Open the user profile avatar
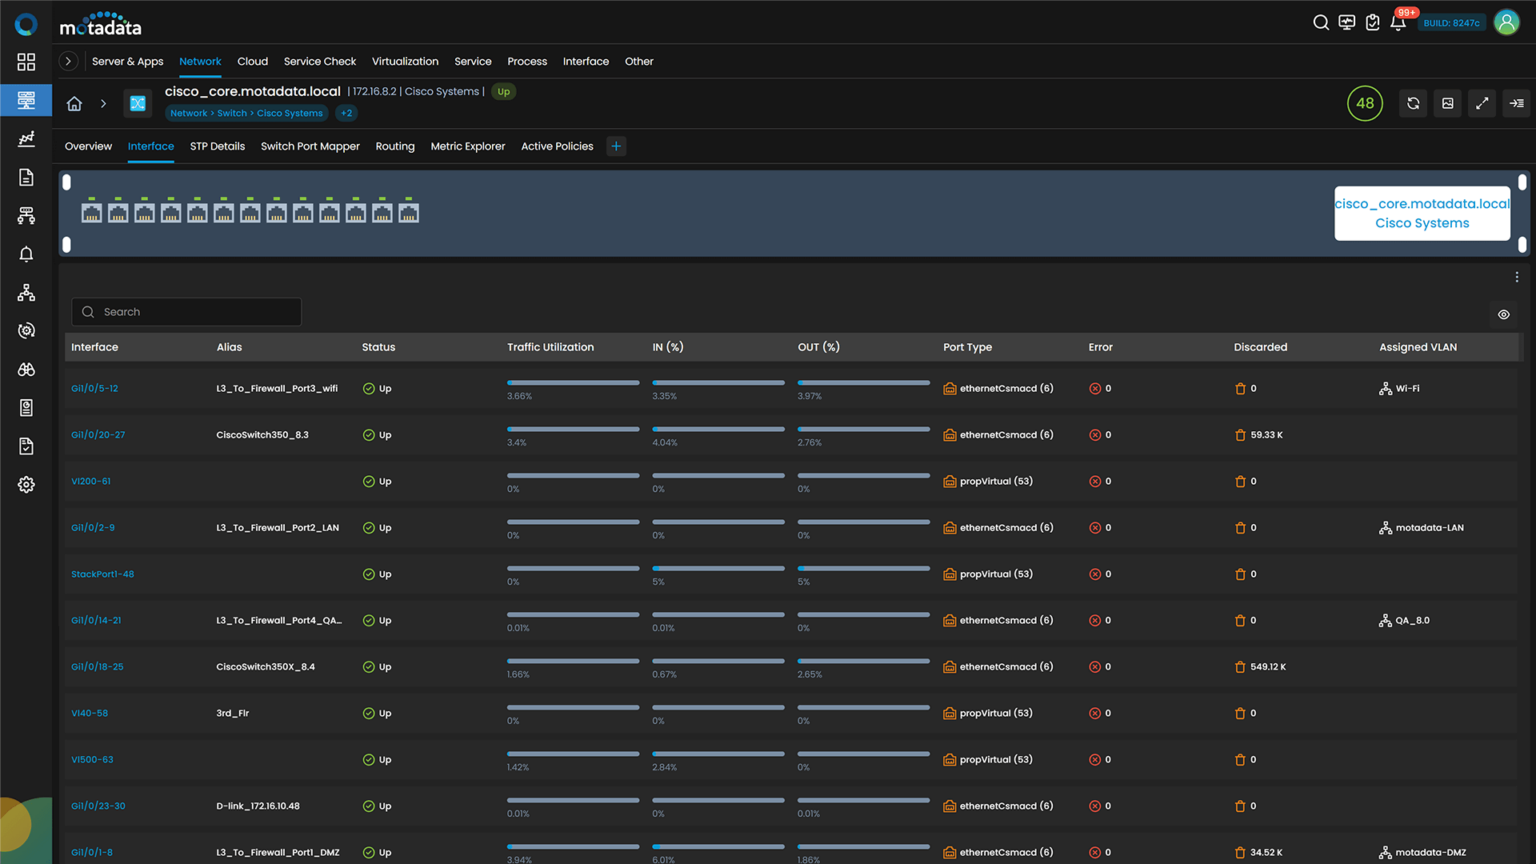1536x864 pixels. coord(1506,22)
